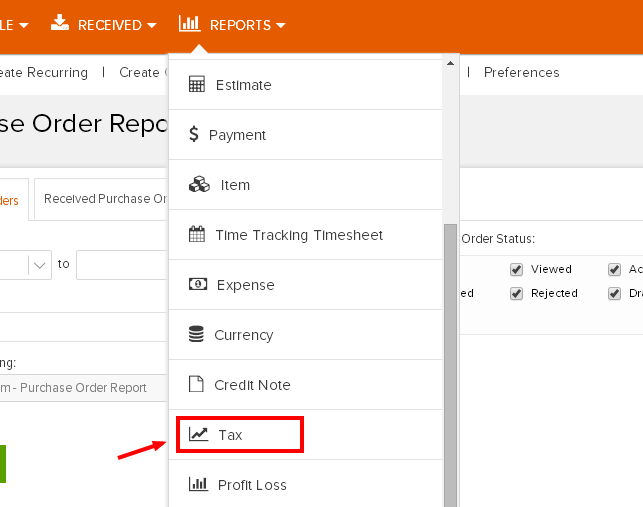Click the bar chart icon beside Profit Loss
This screenshot has width=643, height=507.
[x=199, y=485]
